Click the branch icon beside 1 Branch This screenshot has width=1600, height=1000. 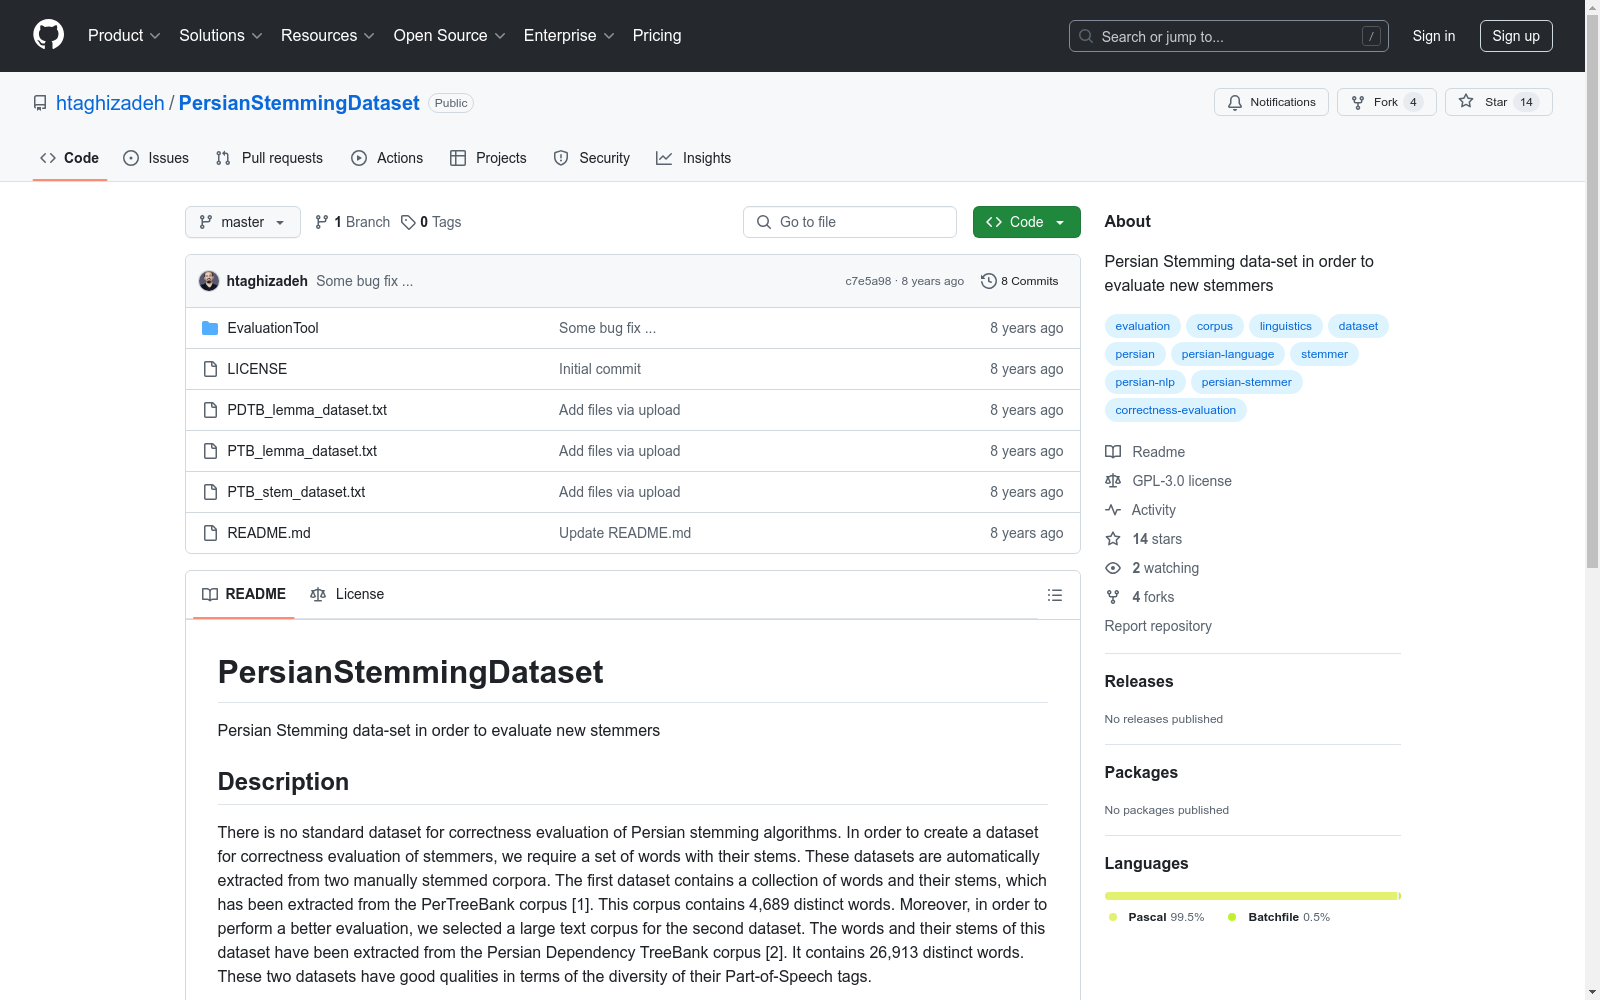tap(322, 222)
